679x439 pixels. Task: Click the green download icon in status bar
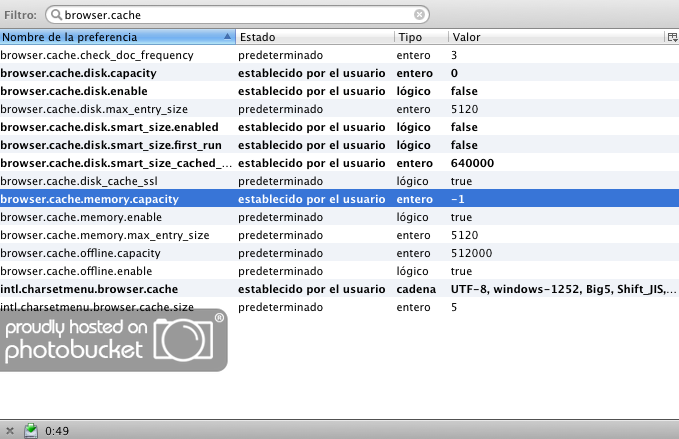pyautogui.click(x=31, y=430)
